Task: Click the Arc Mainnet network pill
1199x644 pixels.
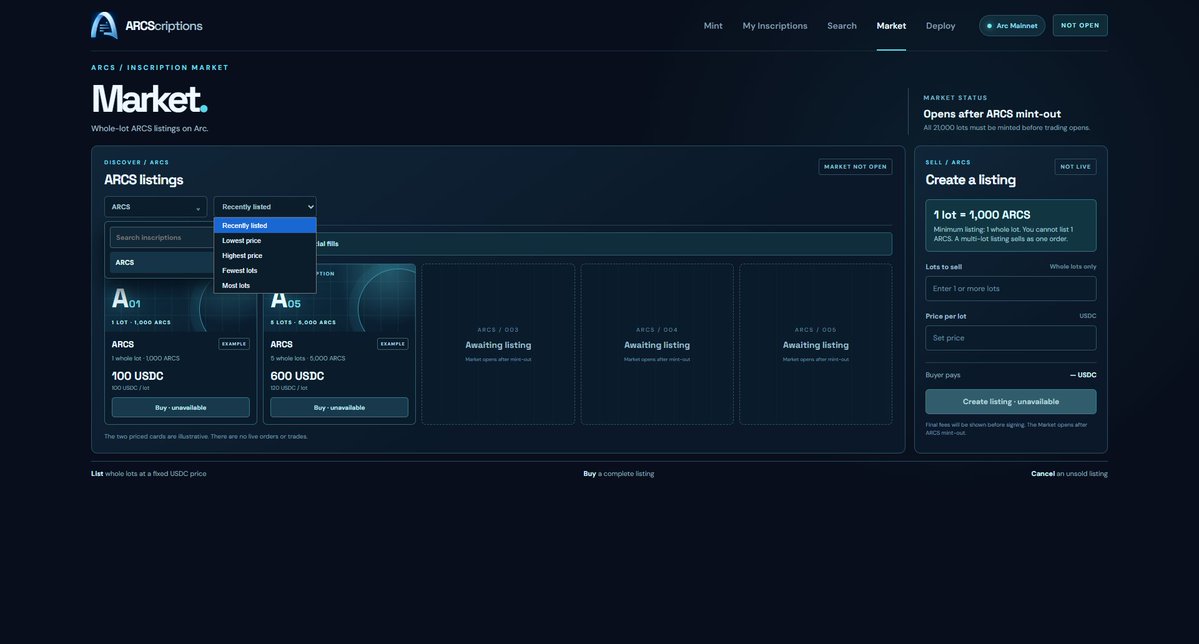Action: pos(1012,26)
